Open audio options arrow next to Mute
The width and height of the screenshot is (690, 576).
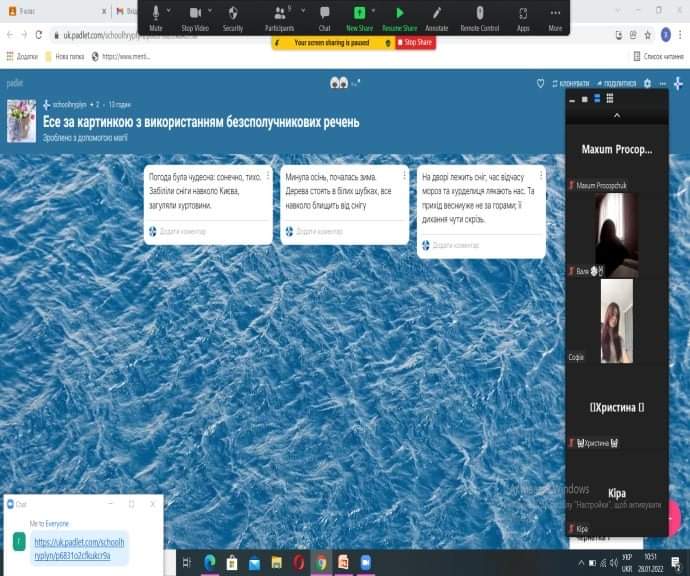pyautogui.click(x=169, y=11)
